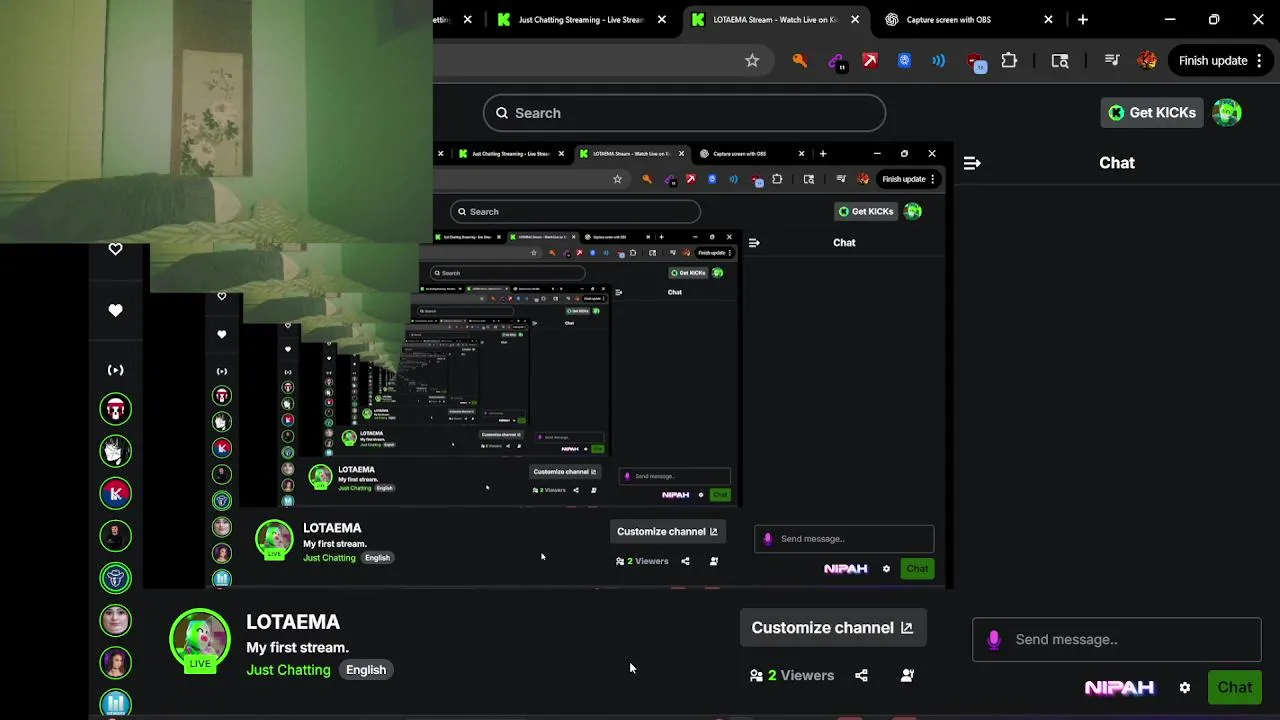This screenshot has height=720, width=1280.
Task: Open the K logo blue-red channel
Action: click(x=115, y=493)
